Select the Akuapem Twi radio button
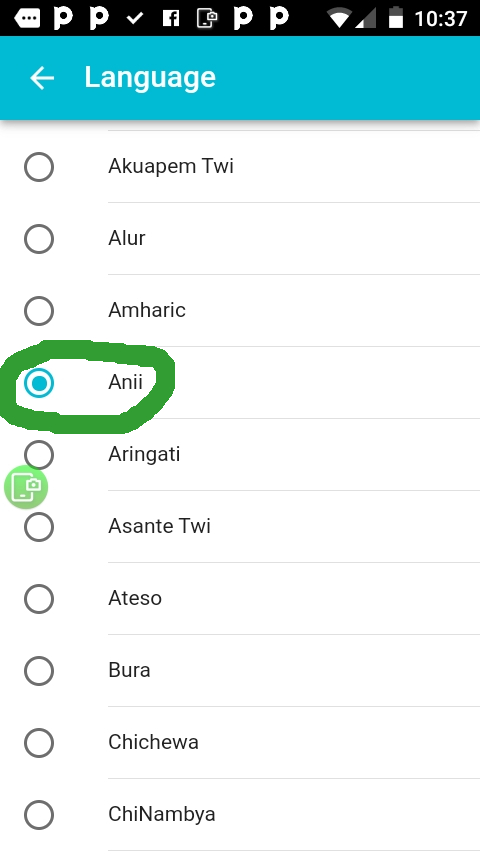Image resolution: width=480 pixels, height=854 pixels. 39,167
